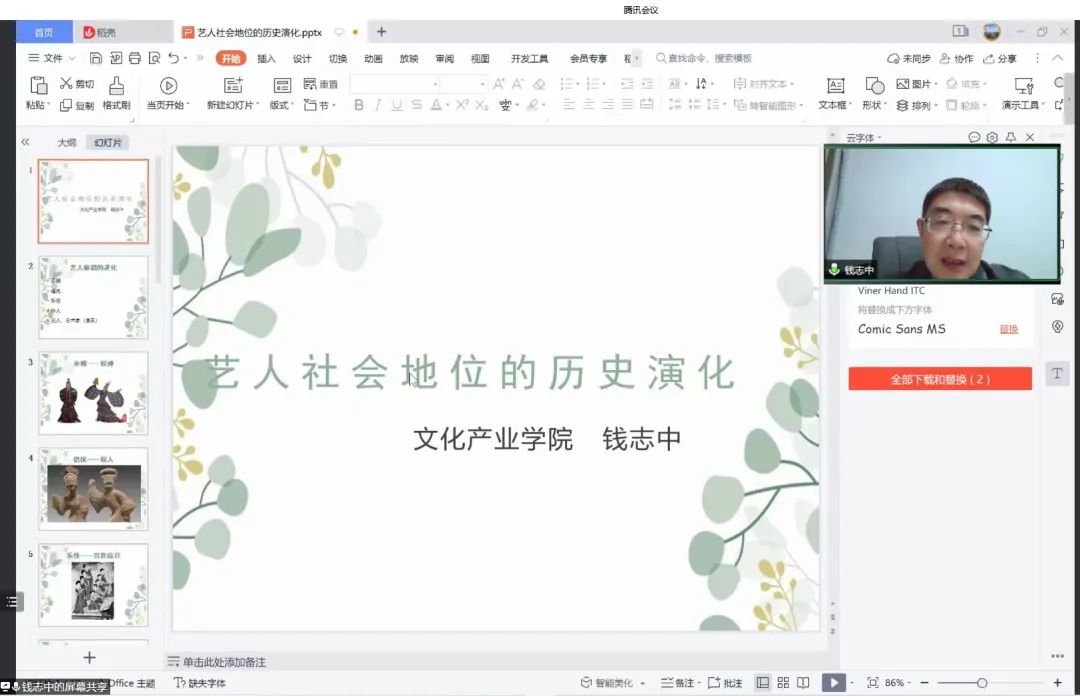Expand the Shapes (形状) dropdown
Viewport: 1080px width, 696px height.
point(875,93)
